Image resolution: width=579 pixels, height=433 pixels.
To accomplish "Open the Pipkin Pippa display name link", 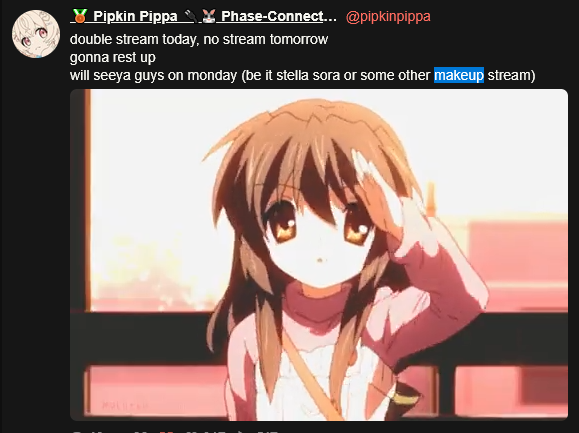I will click(x=135, y=16).
